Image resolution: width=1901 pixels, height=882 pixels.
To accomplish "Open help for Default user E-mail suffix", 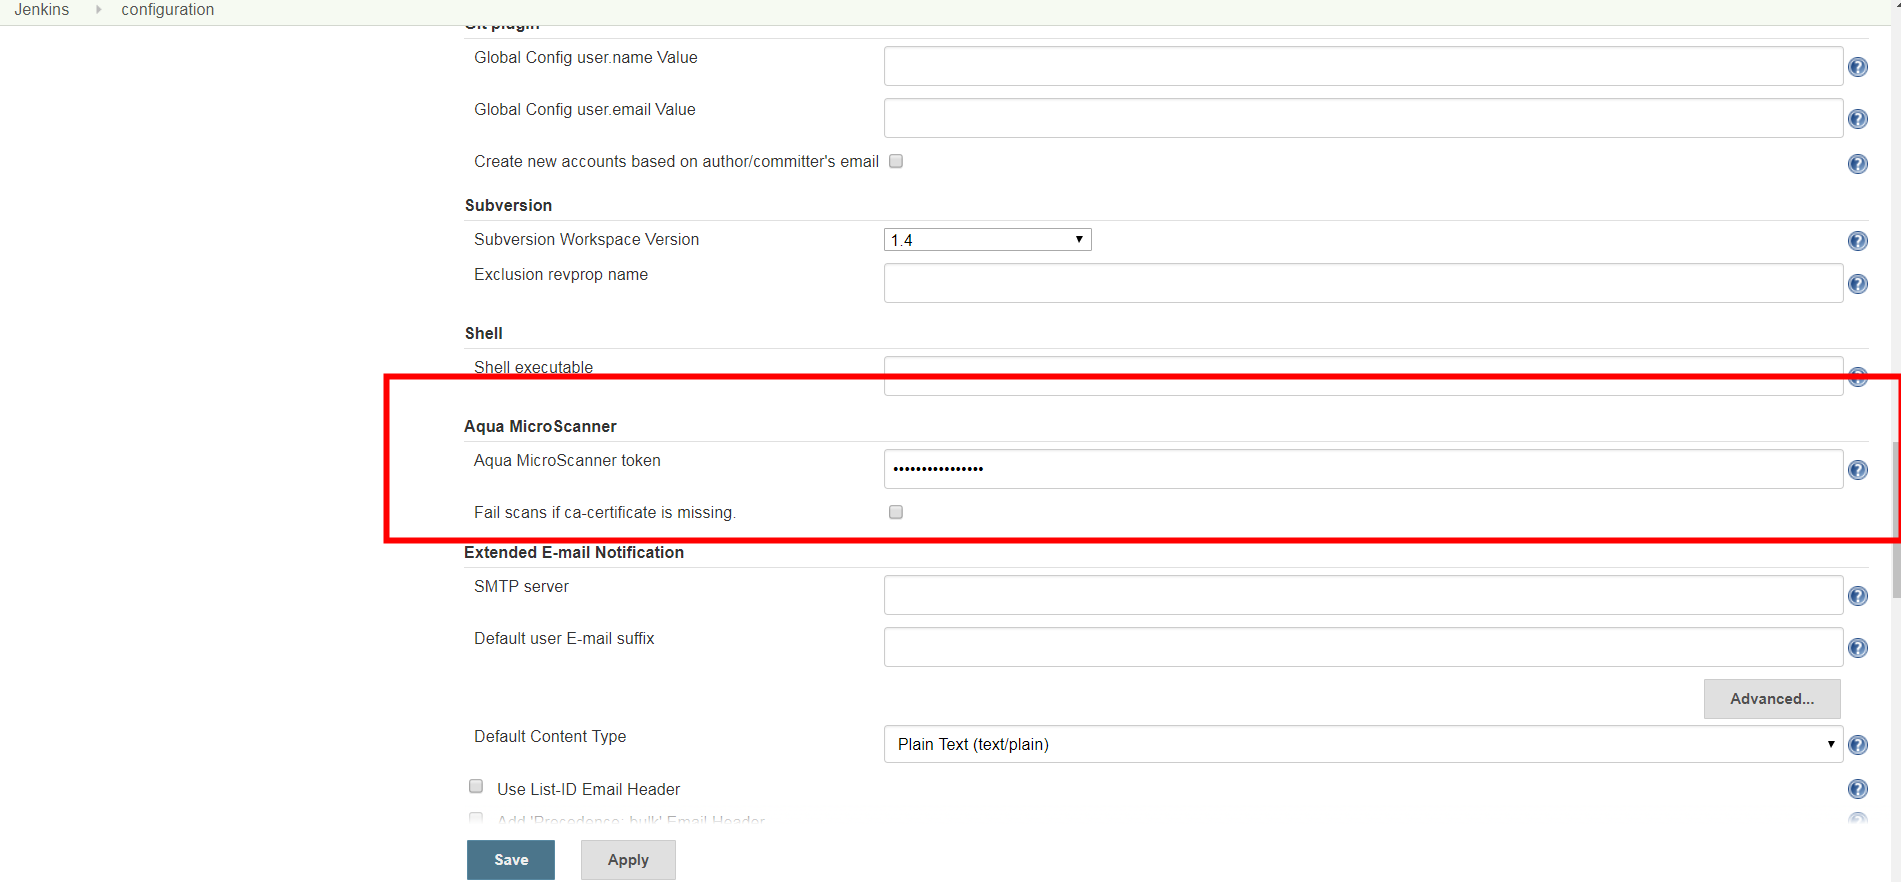I will 1858,648.
